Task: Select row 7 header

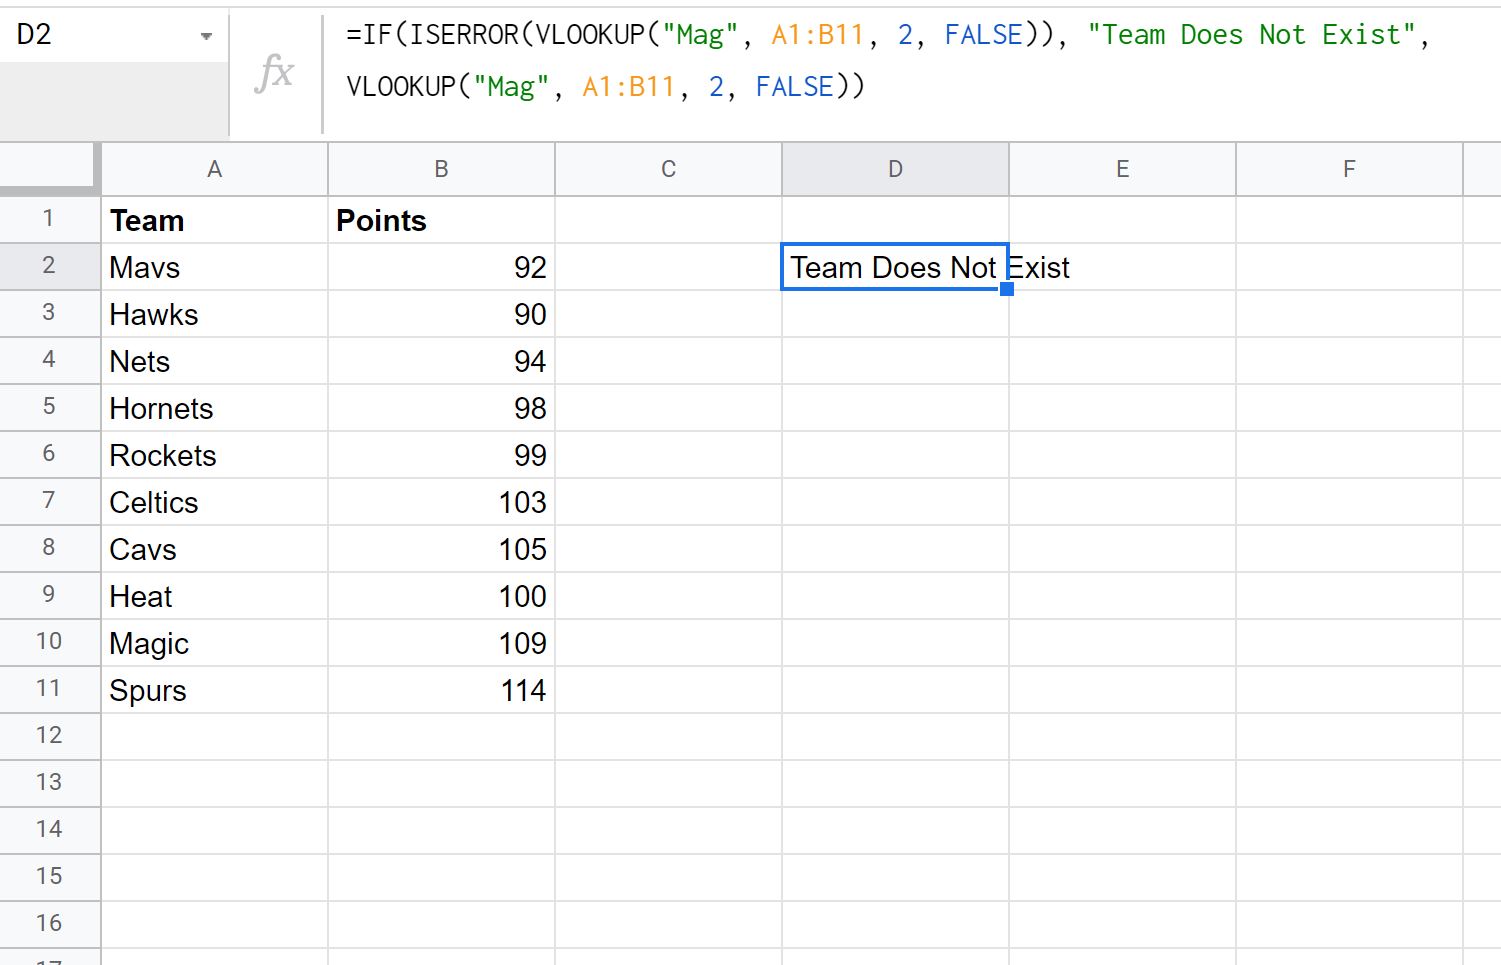Action: [x=49, y=502]
